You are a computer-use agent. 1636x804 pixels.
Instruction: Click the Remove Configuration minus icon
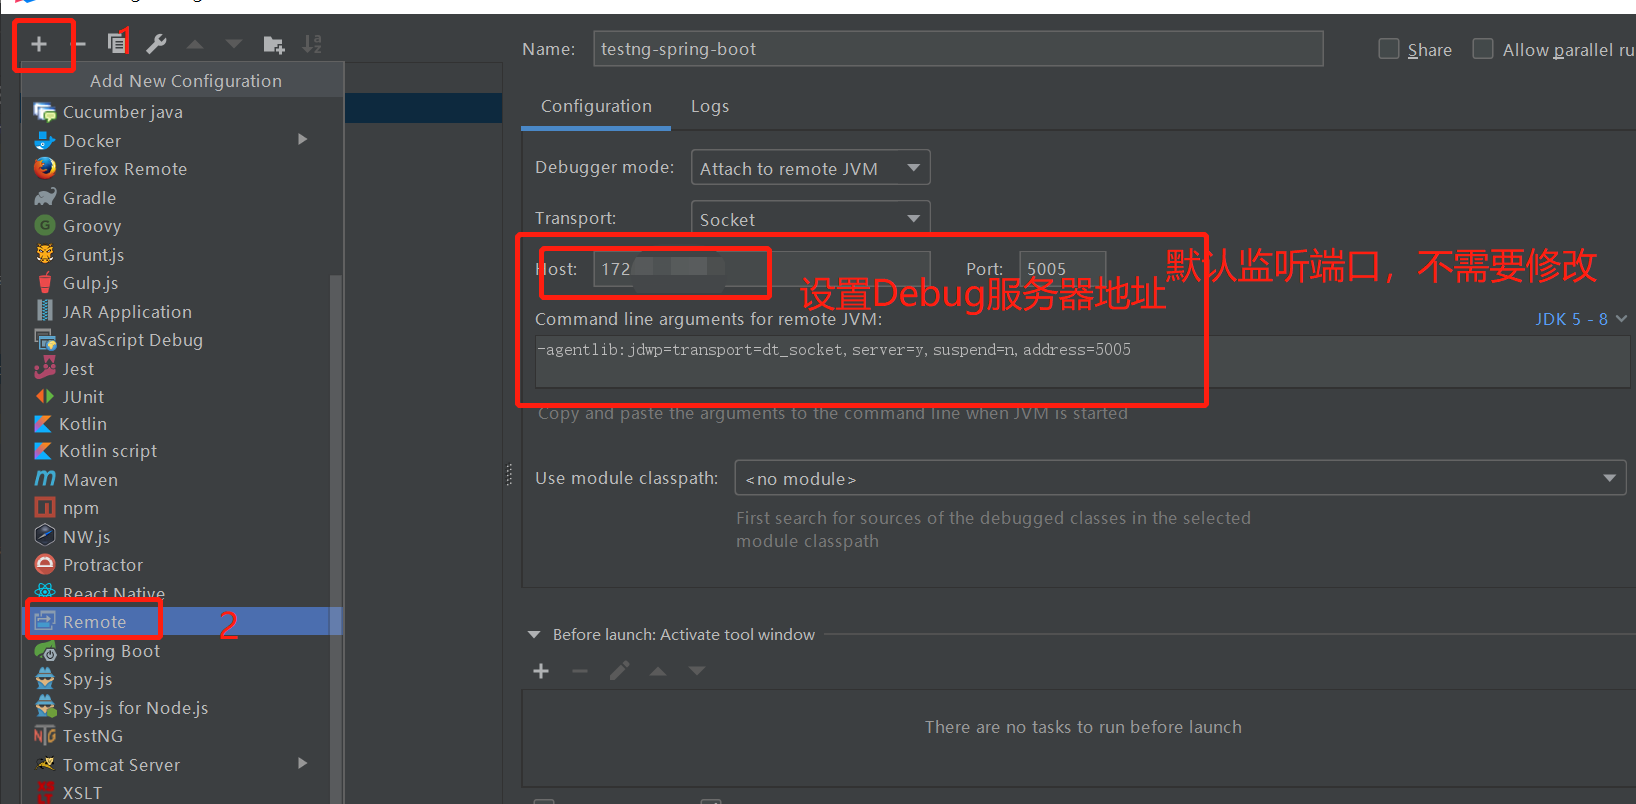pyautogui.click(x=81, y=44)
